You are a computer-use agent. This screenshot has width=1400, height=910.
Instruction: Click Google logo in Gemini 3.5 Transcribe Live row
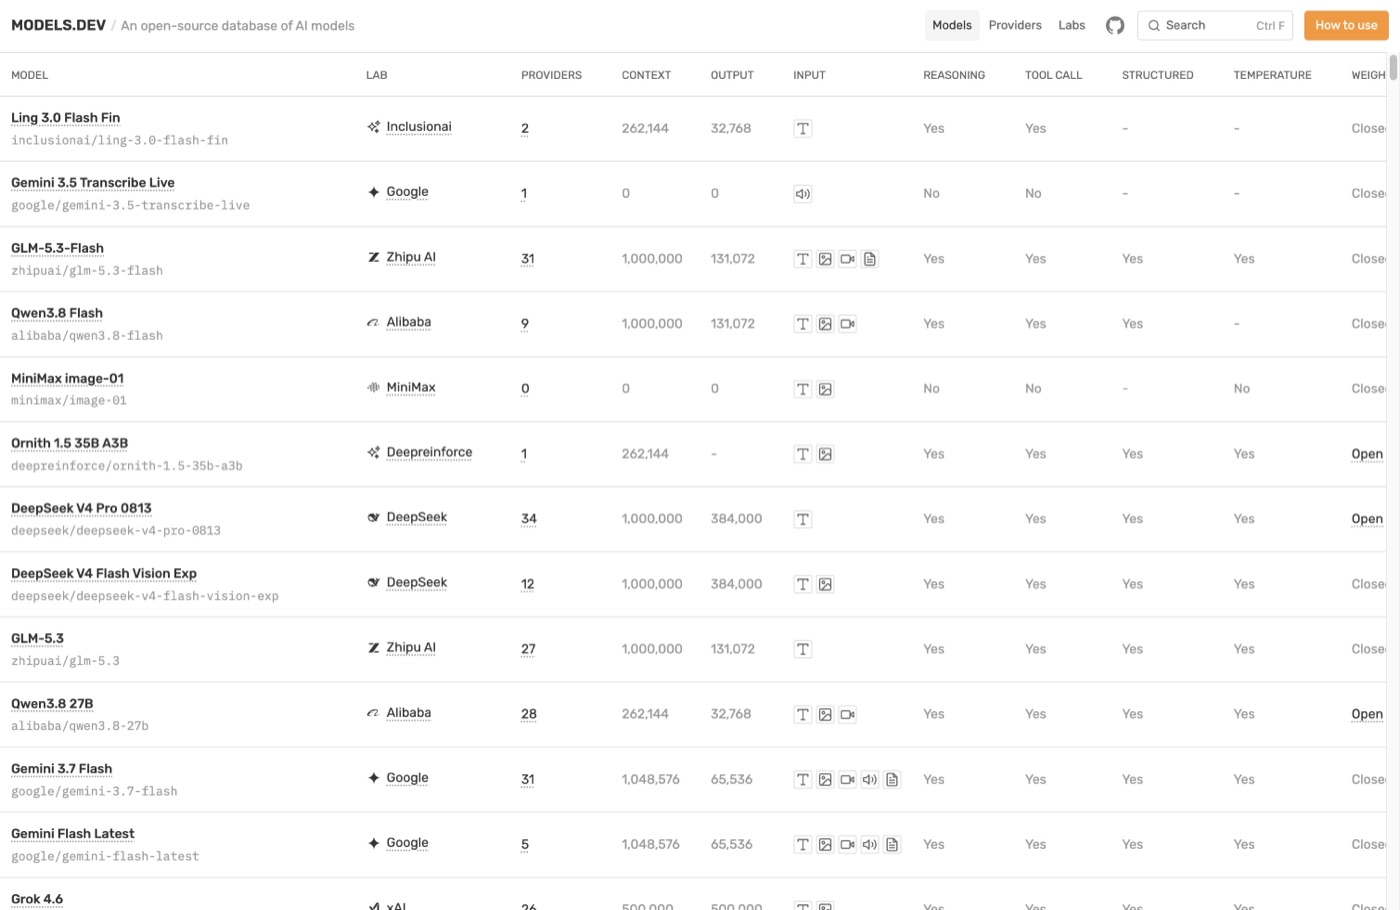tap(373, 192)
